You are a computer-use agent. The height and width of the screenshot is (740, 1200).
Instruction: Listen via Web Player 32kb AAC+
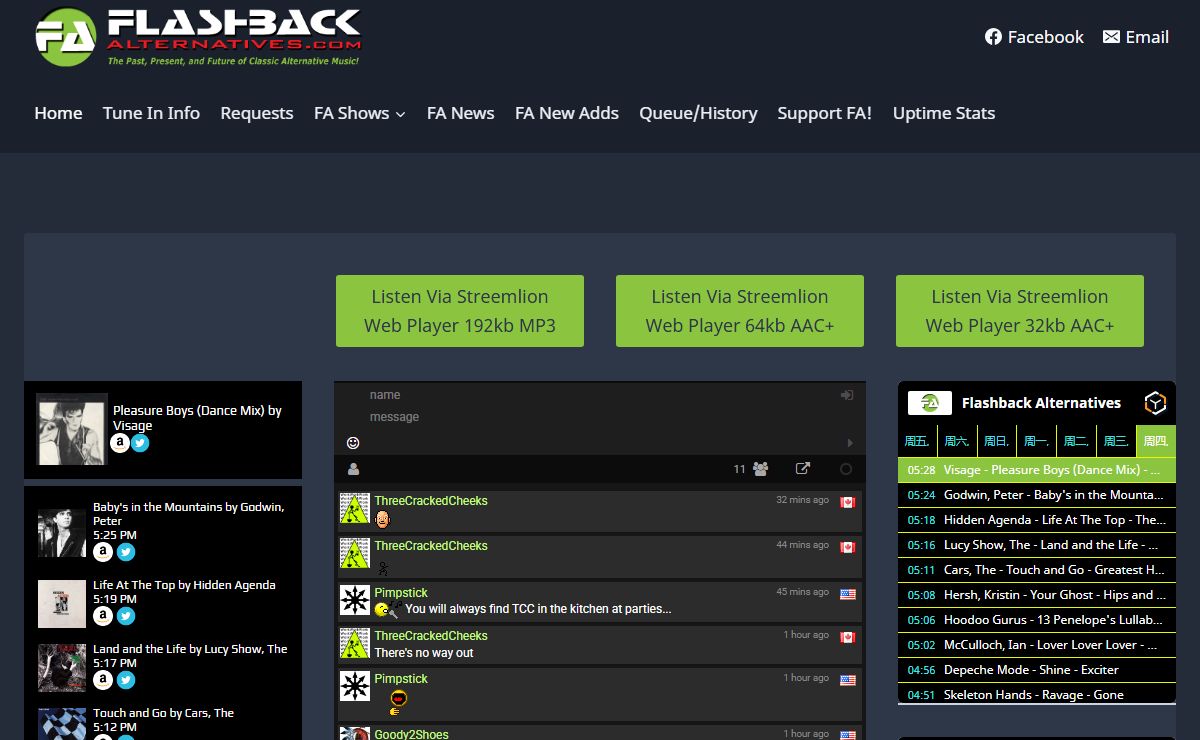[1020, 311]
